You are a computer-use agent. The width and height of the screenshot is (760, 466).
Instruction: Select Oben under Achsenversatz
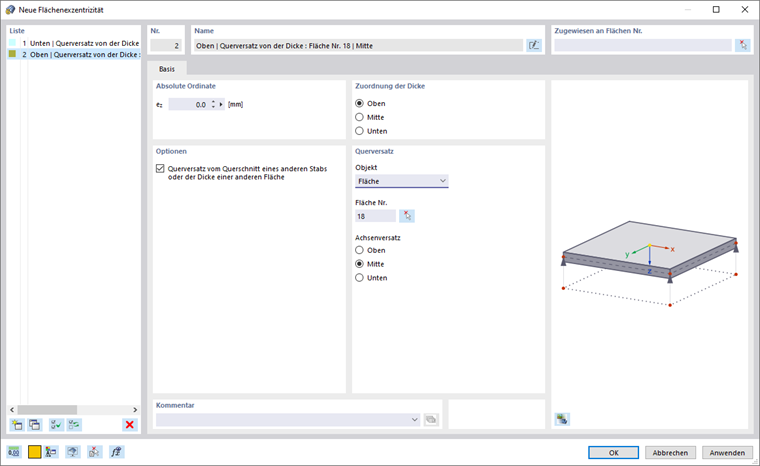click(x=359, y=250)
